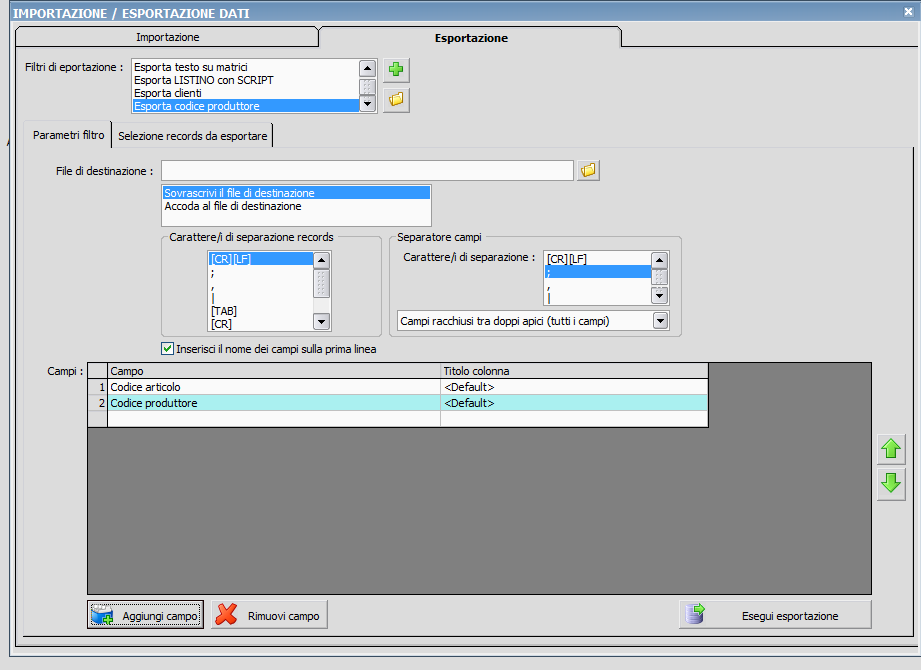Click the Rimuovi campo button
This screenshot has height=670, width=921.
(x=270, y=615)
